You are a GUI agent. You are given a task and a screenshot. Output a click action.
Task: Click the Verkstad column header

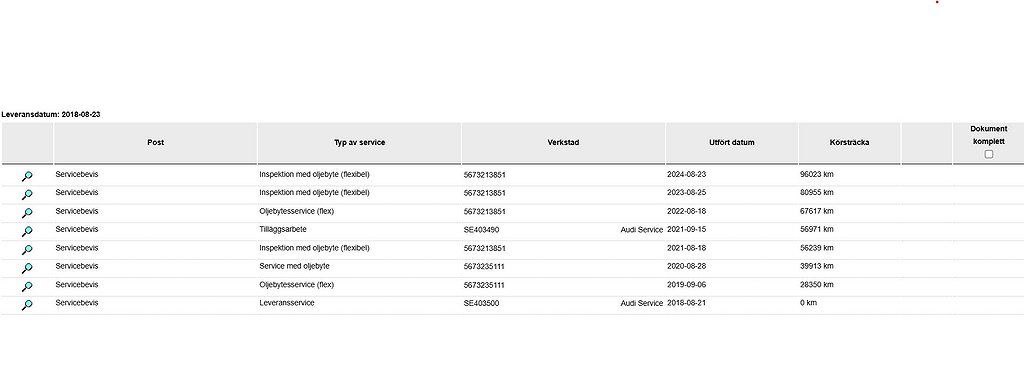tap(563, 142)
